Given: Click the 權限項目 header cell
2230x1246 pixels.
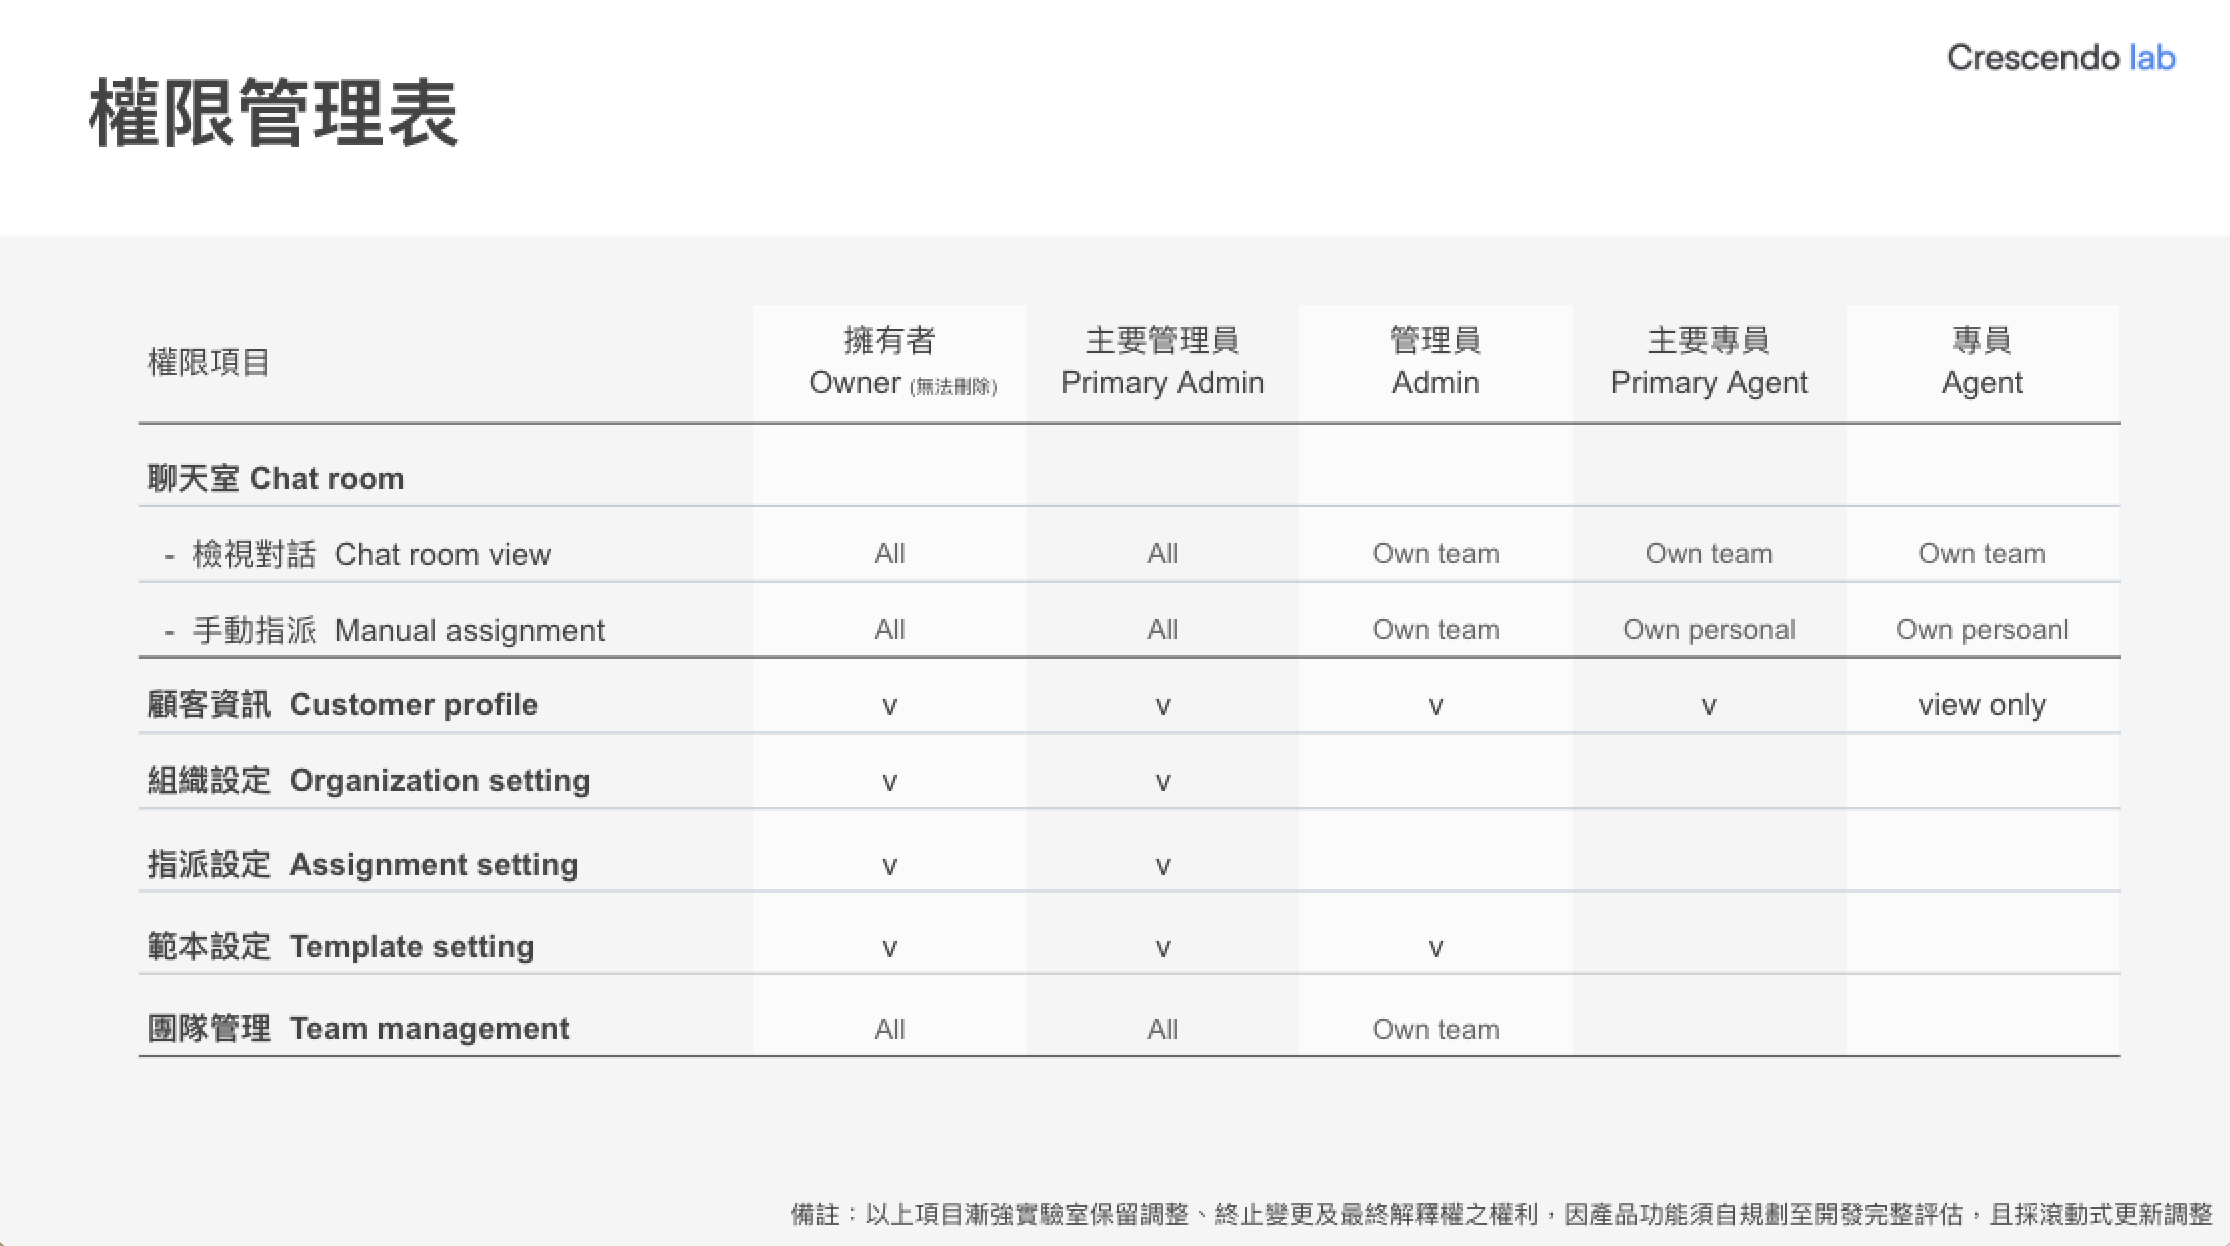Looking at the screenshot, I should click(209, 362).
